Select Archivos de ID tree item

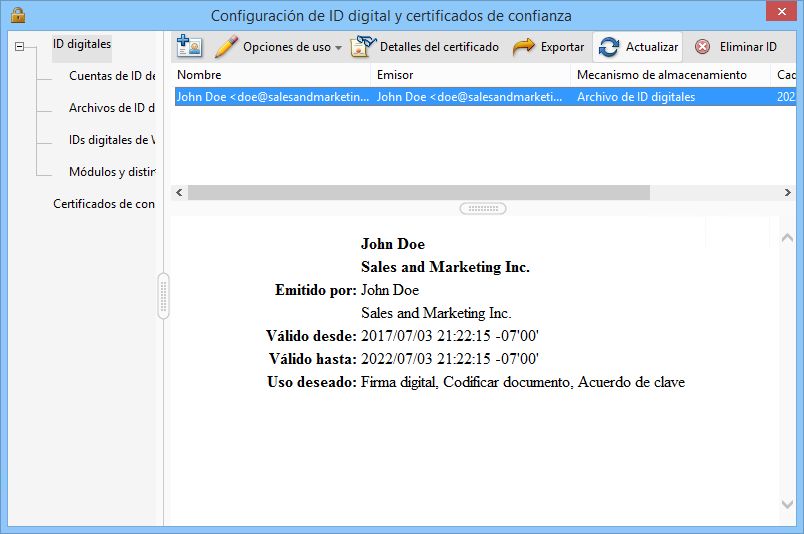click(112, 108)
